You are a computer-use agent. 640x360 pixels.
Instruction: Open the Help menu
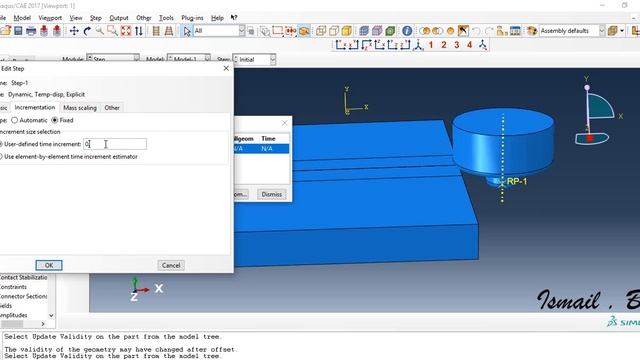pyautogui.click(x=217, y=18)
